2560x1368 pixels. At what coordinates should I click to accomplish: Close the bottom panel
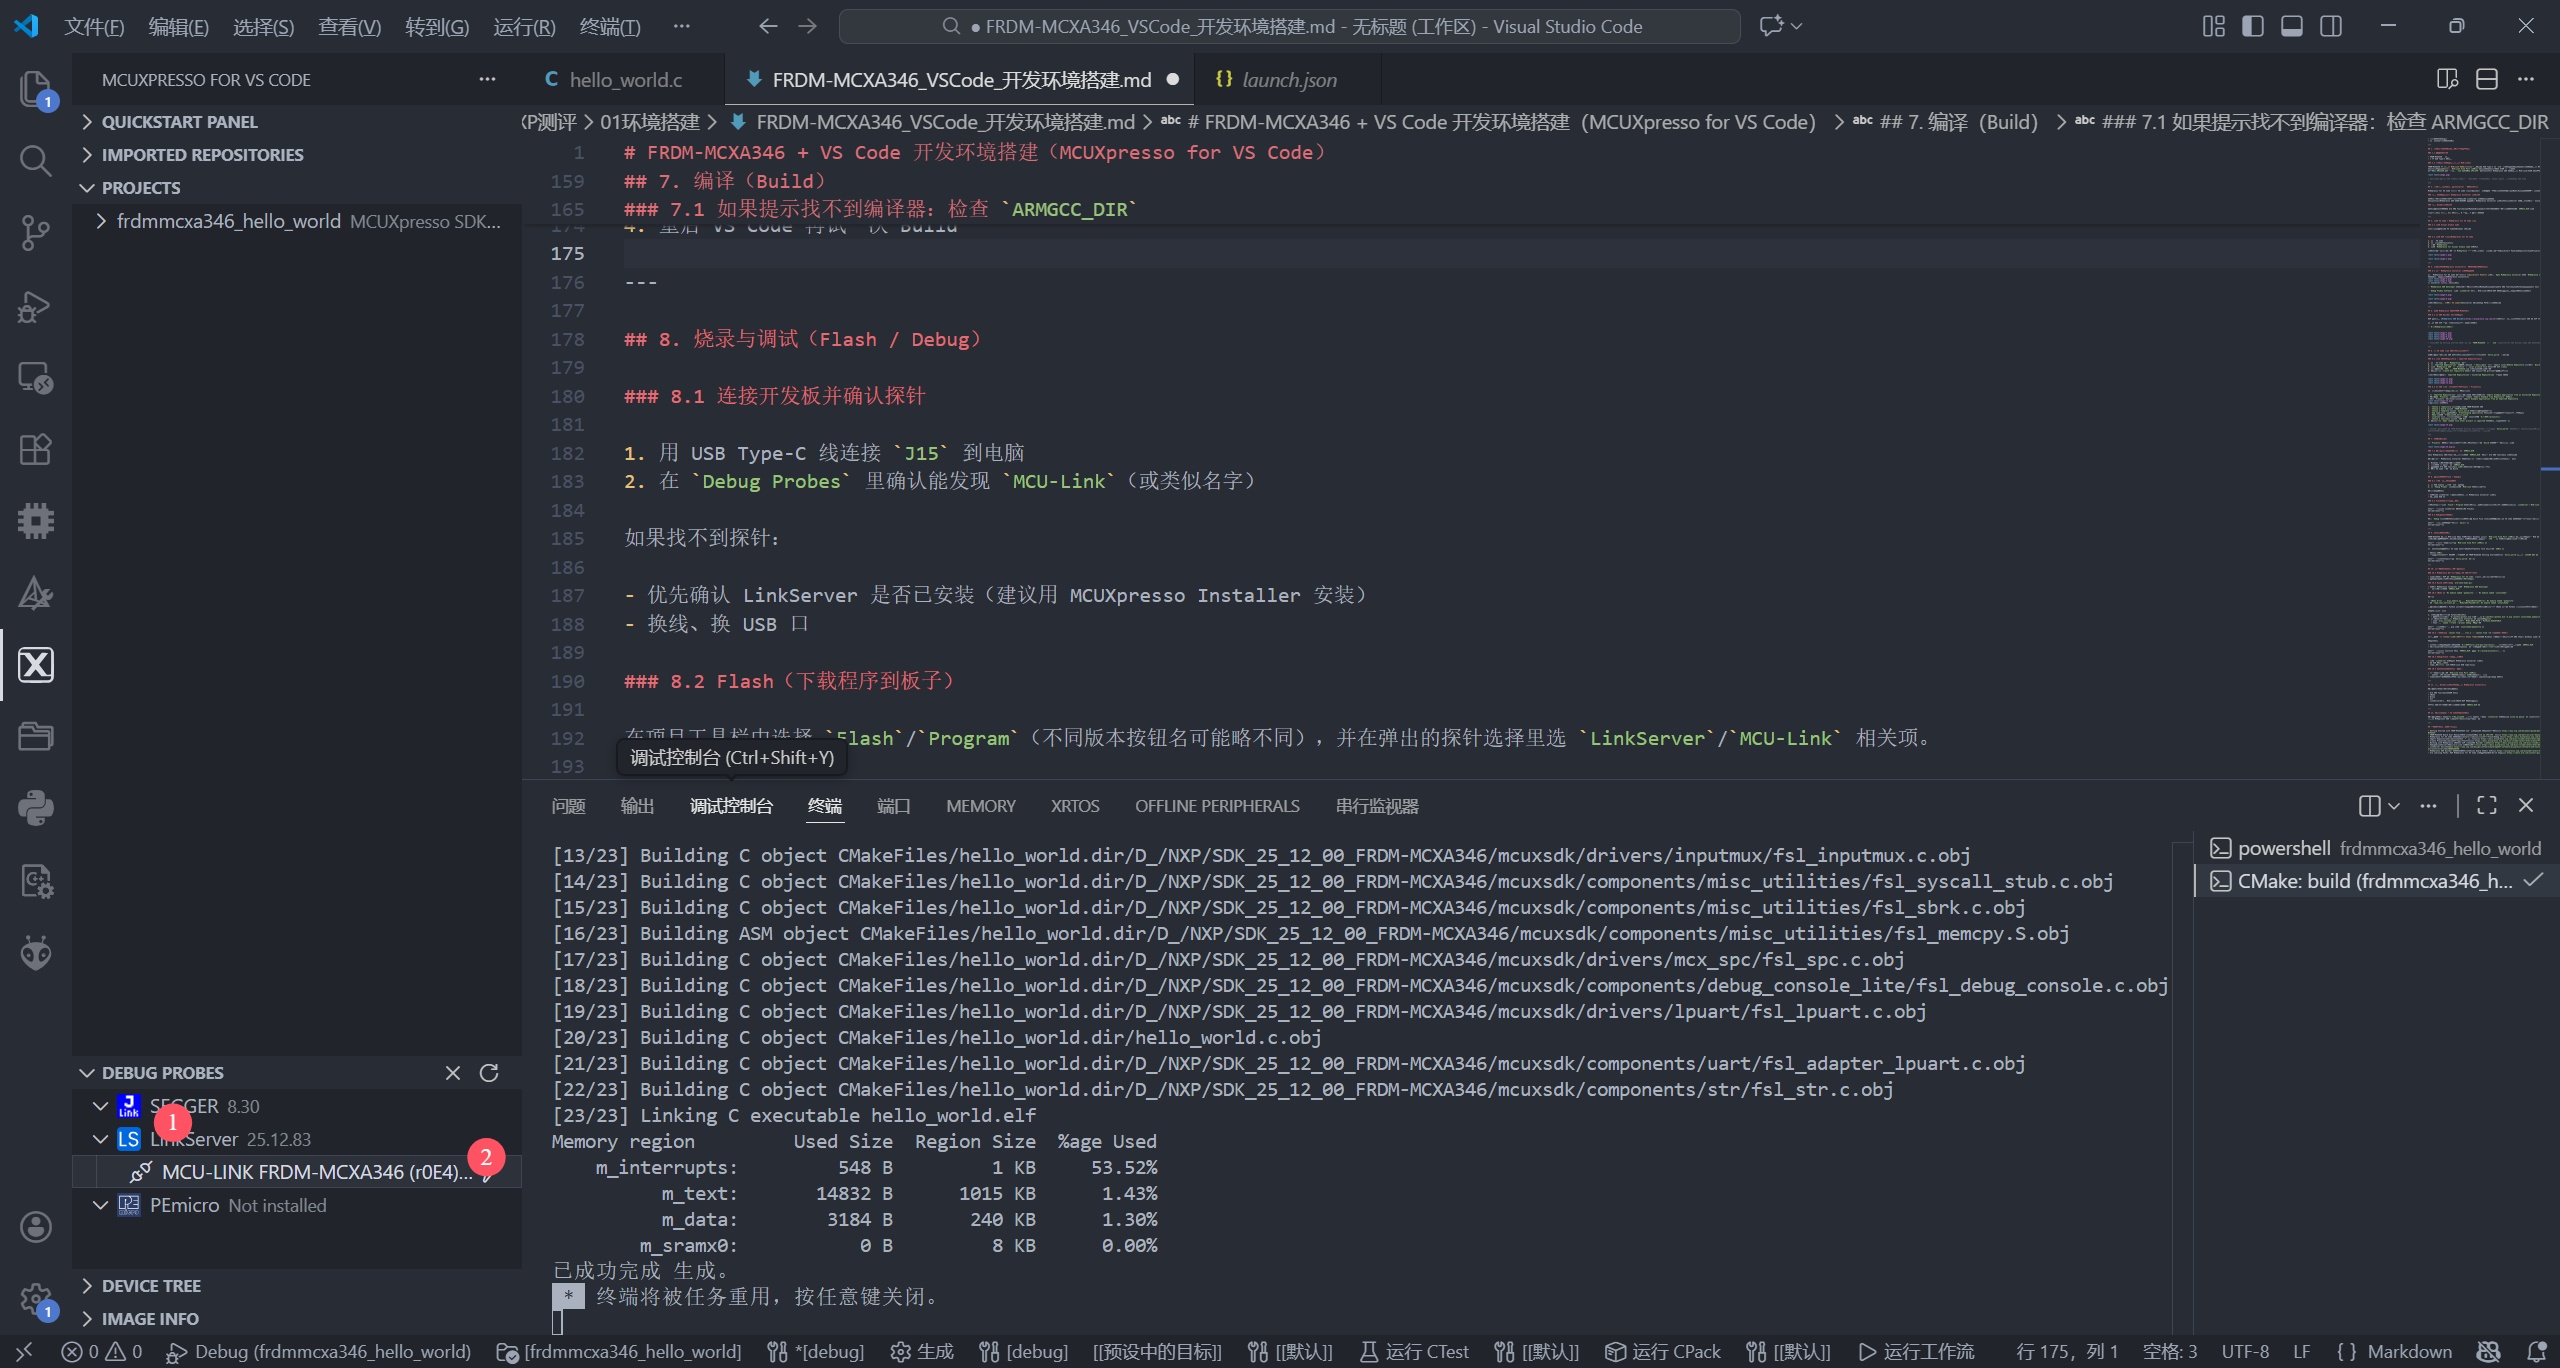(x=2526, y=805)
